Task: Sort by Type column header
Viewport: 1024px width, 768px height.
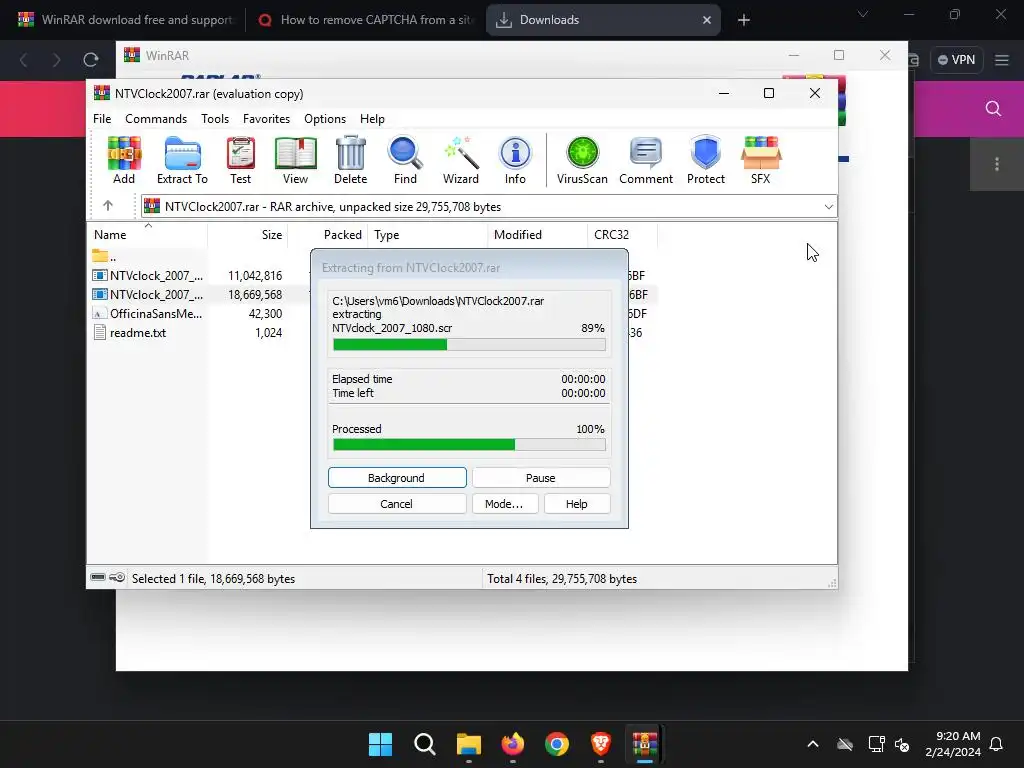Action: pos(427,234)
